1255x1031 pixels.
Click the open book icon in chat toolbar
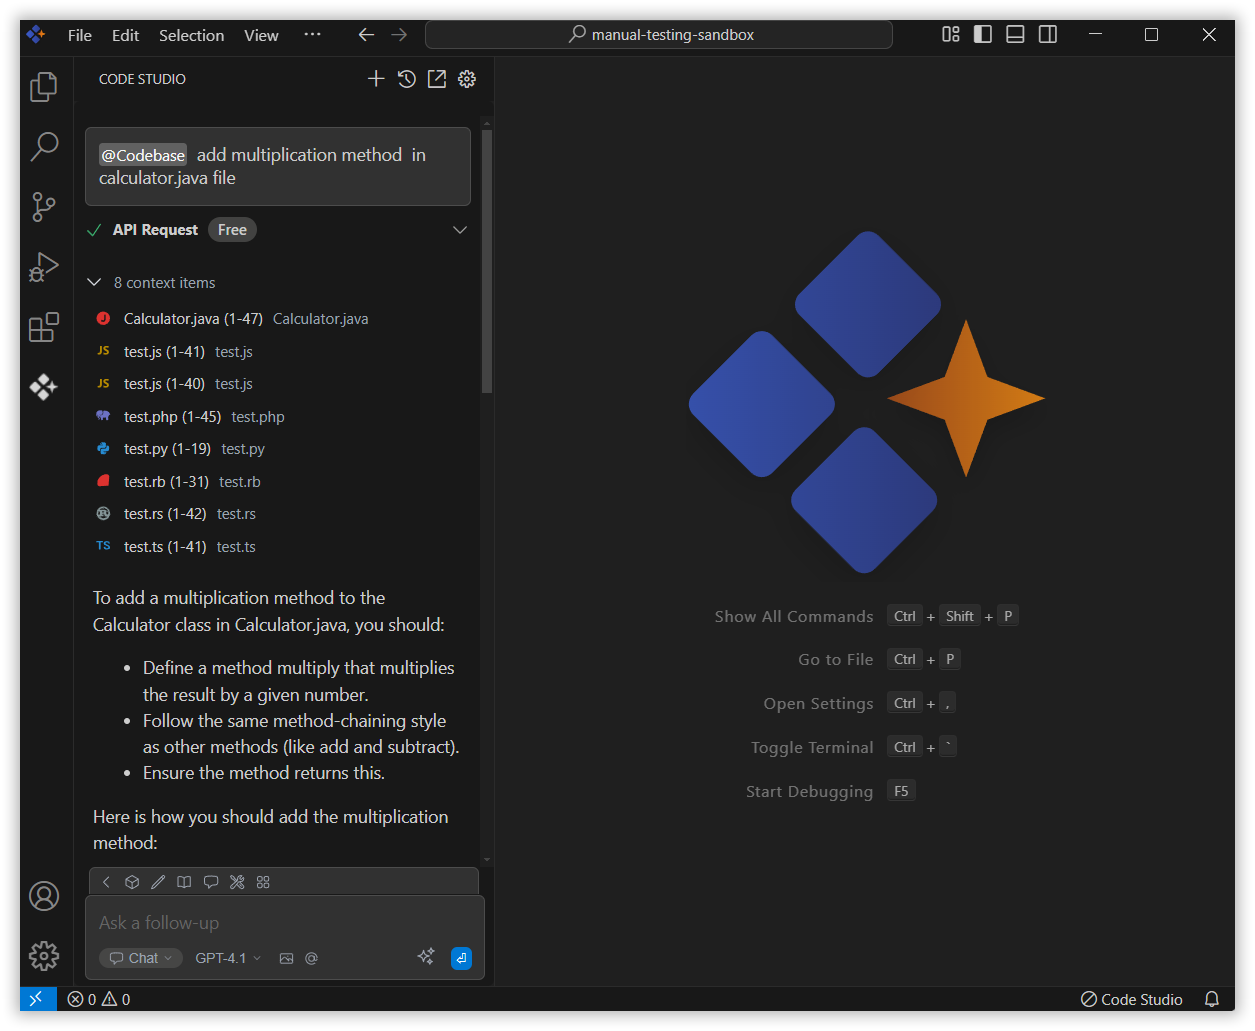[184, 882]
